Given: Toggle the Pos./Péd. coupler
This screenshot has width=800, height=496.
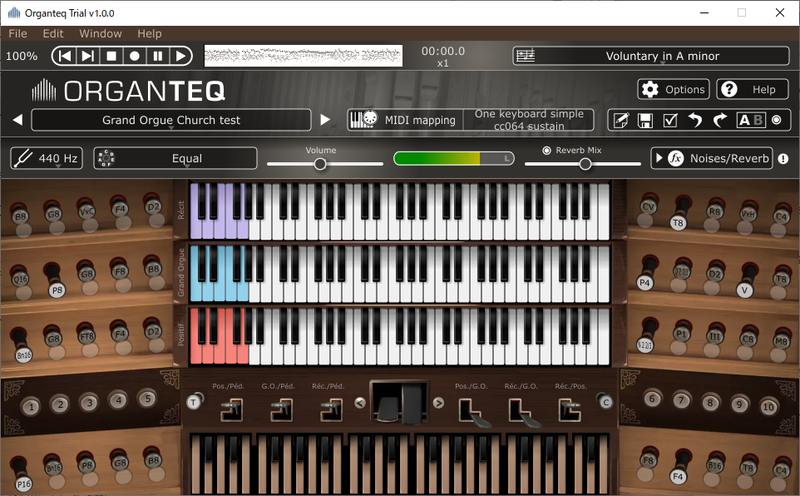Looking at the screenshot, I should [x=231, y=410].
